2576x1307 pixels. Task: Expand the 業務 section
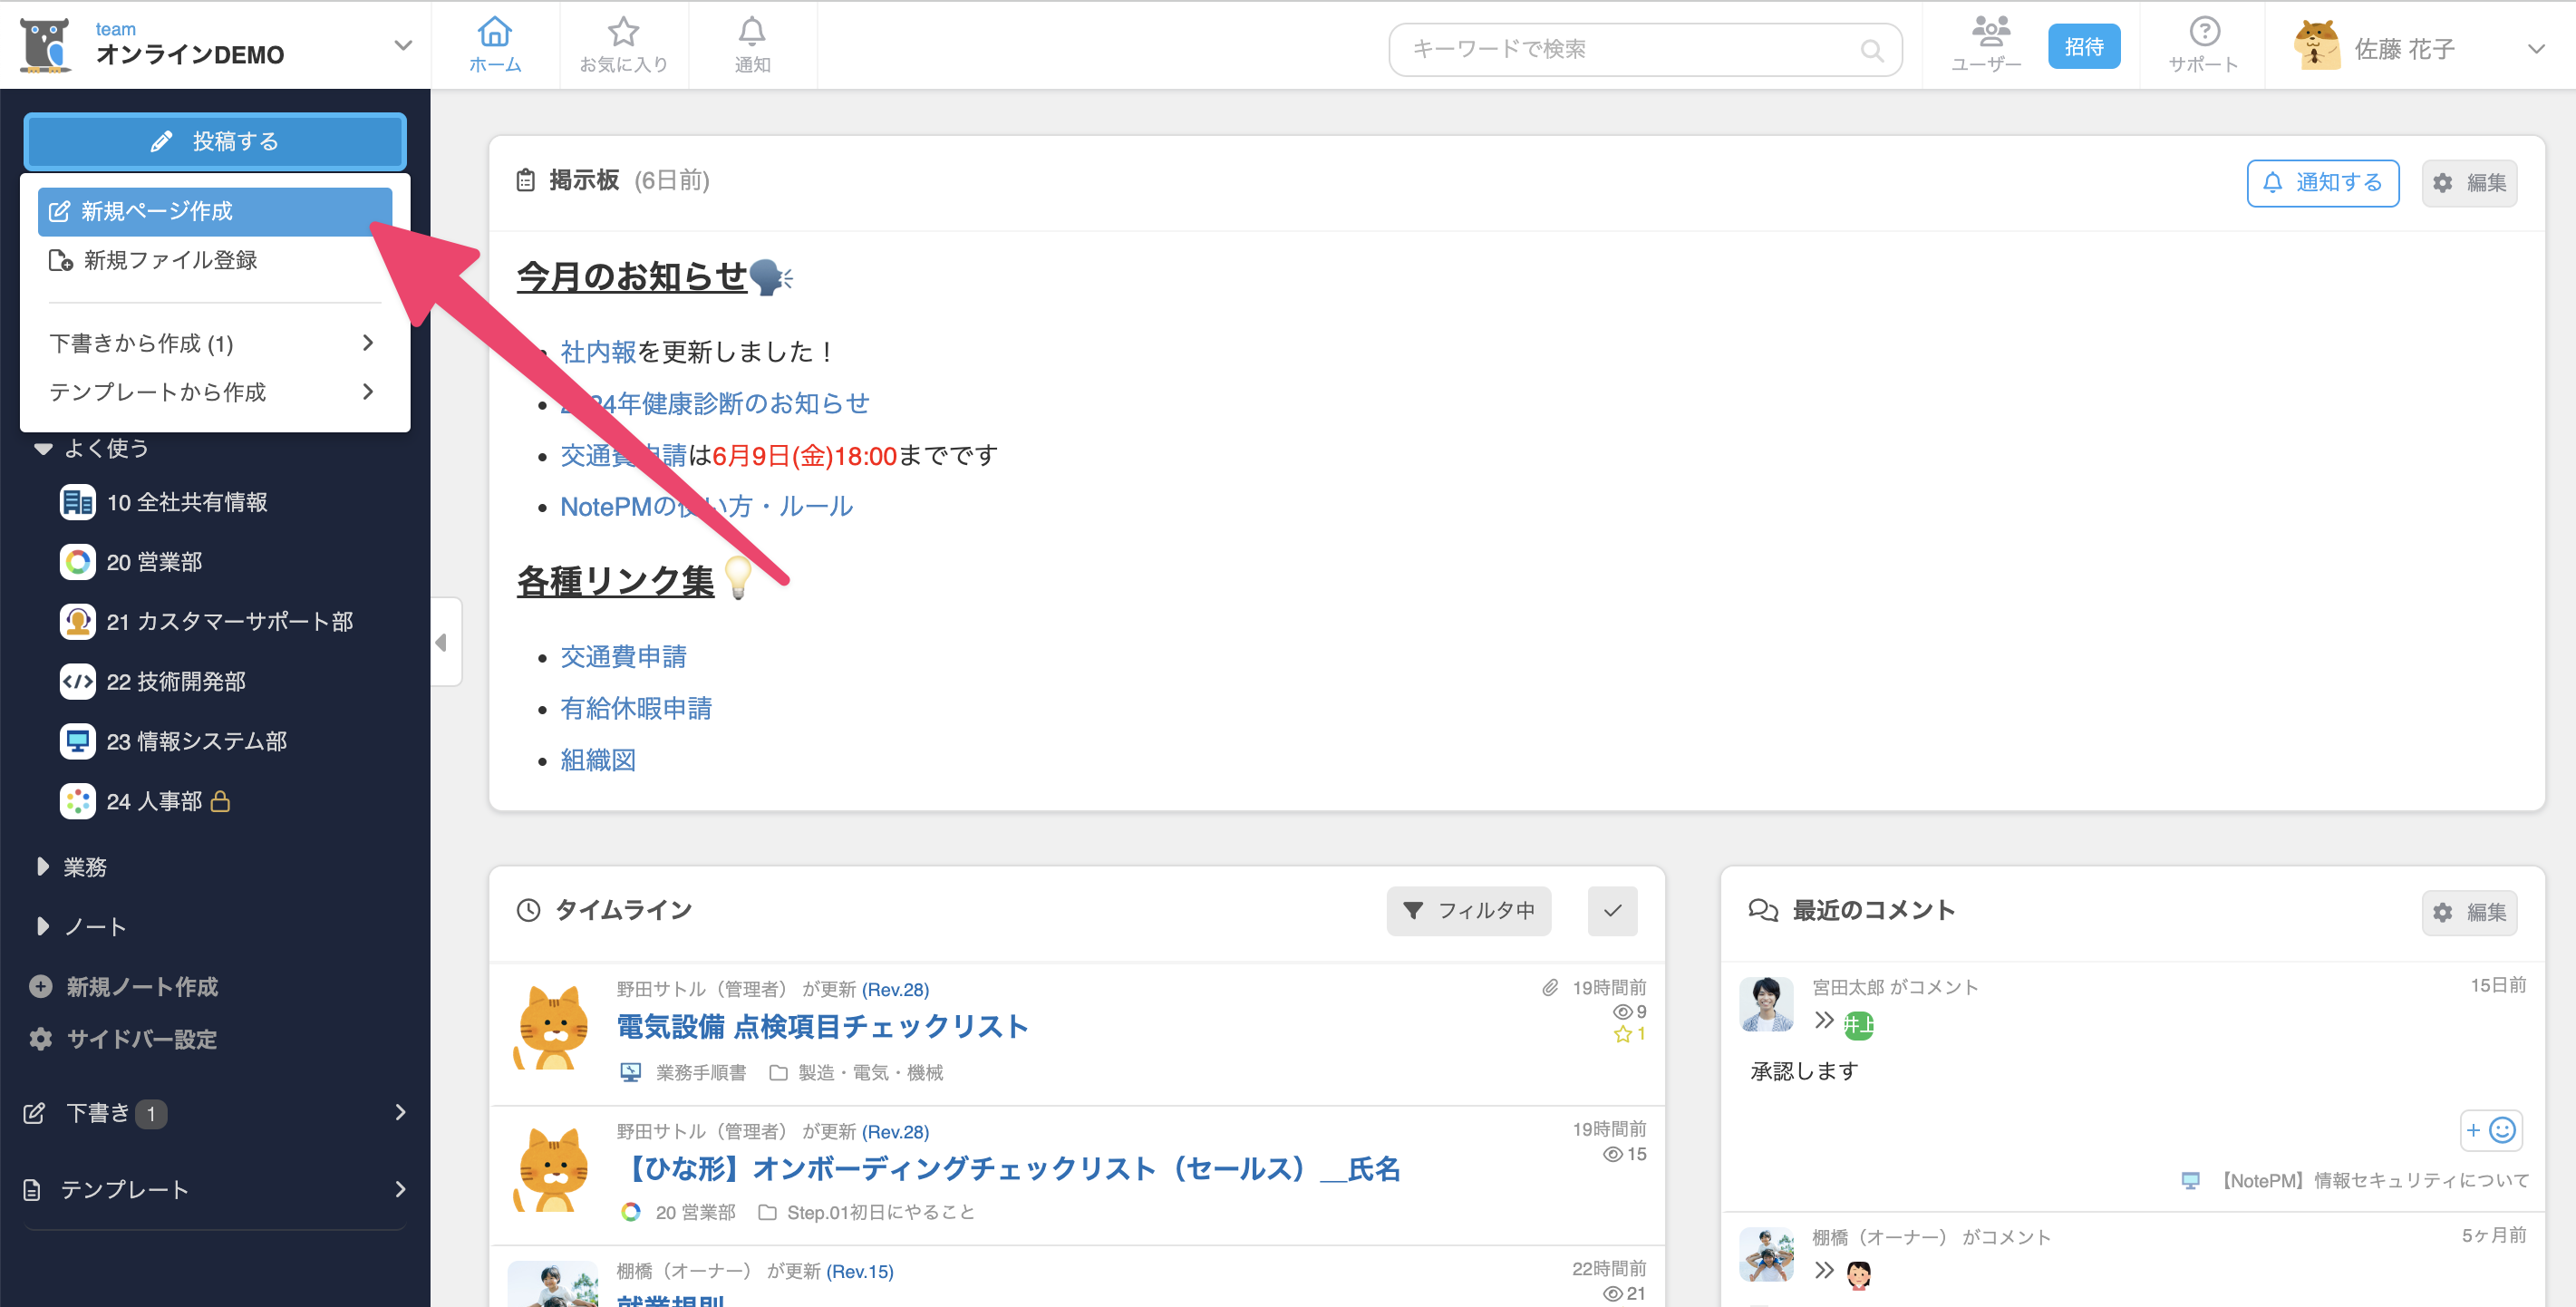(42, 867)
